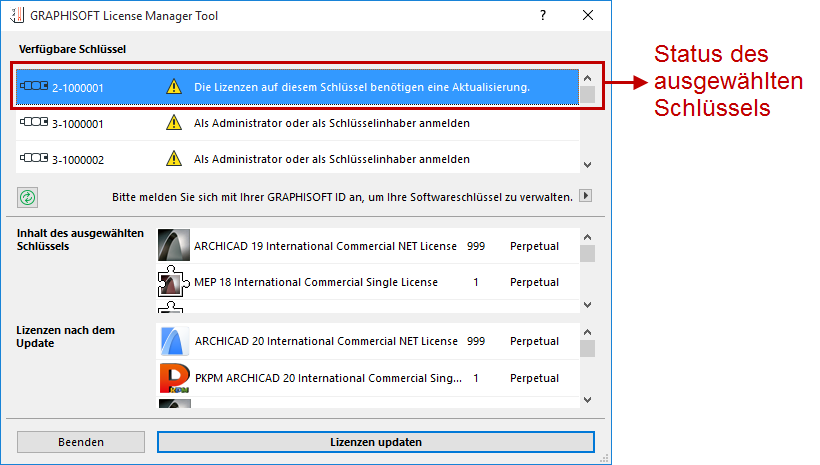Open the question mark help button
The image size is (820, 465).
(x=543, y=16)
